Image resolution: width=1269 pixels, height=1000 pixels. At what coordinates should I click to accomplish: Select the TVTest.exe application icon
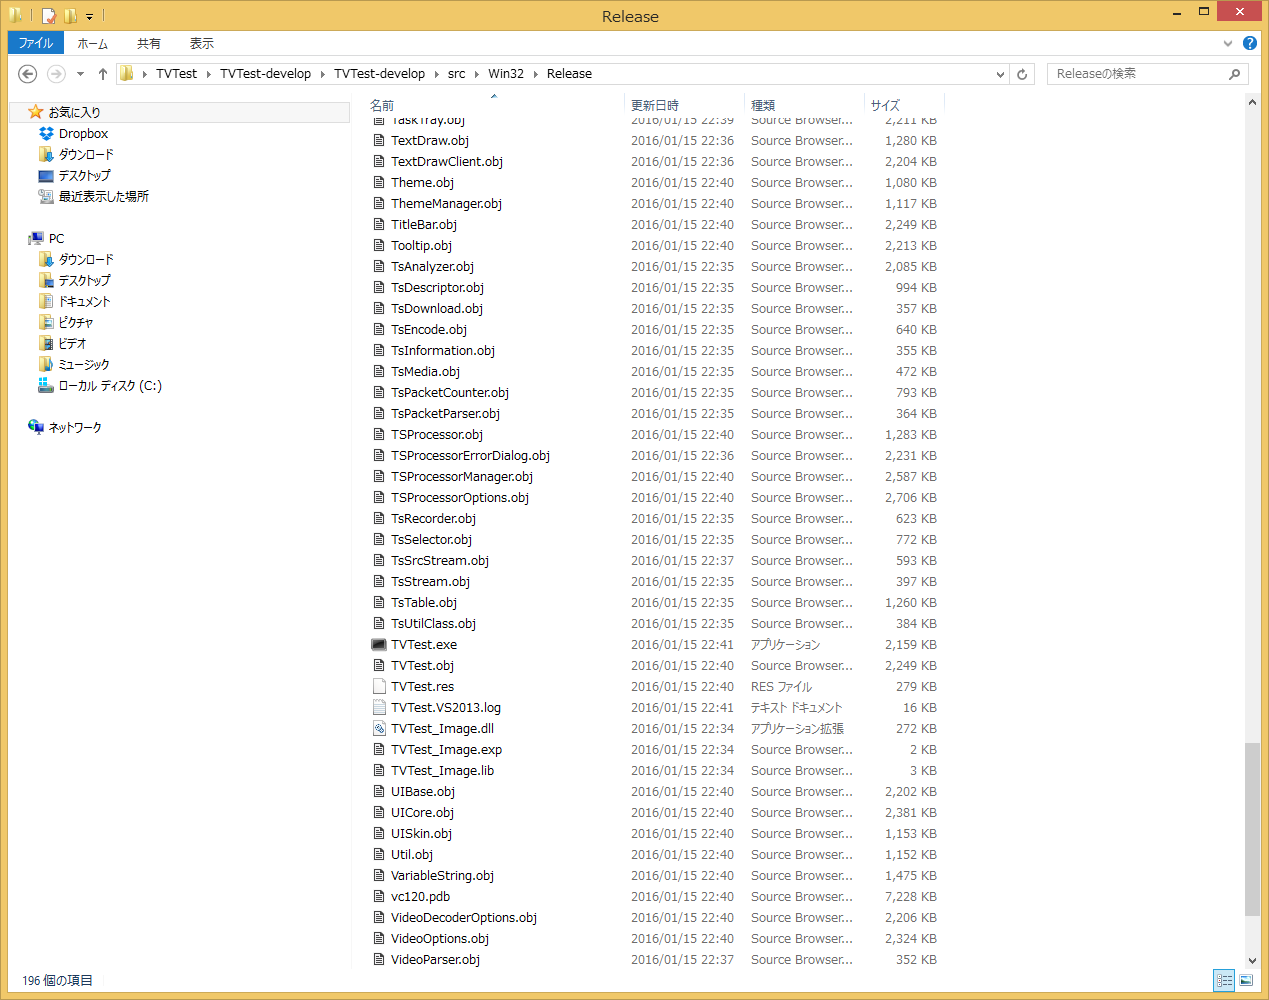379,645
